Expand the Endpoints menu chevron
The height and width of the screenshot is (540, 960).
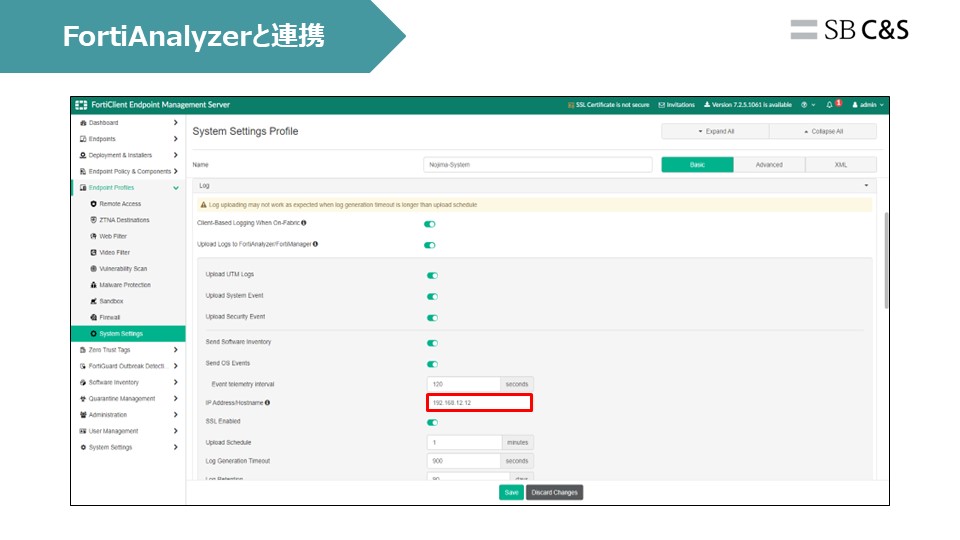(176, 139)
